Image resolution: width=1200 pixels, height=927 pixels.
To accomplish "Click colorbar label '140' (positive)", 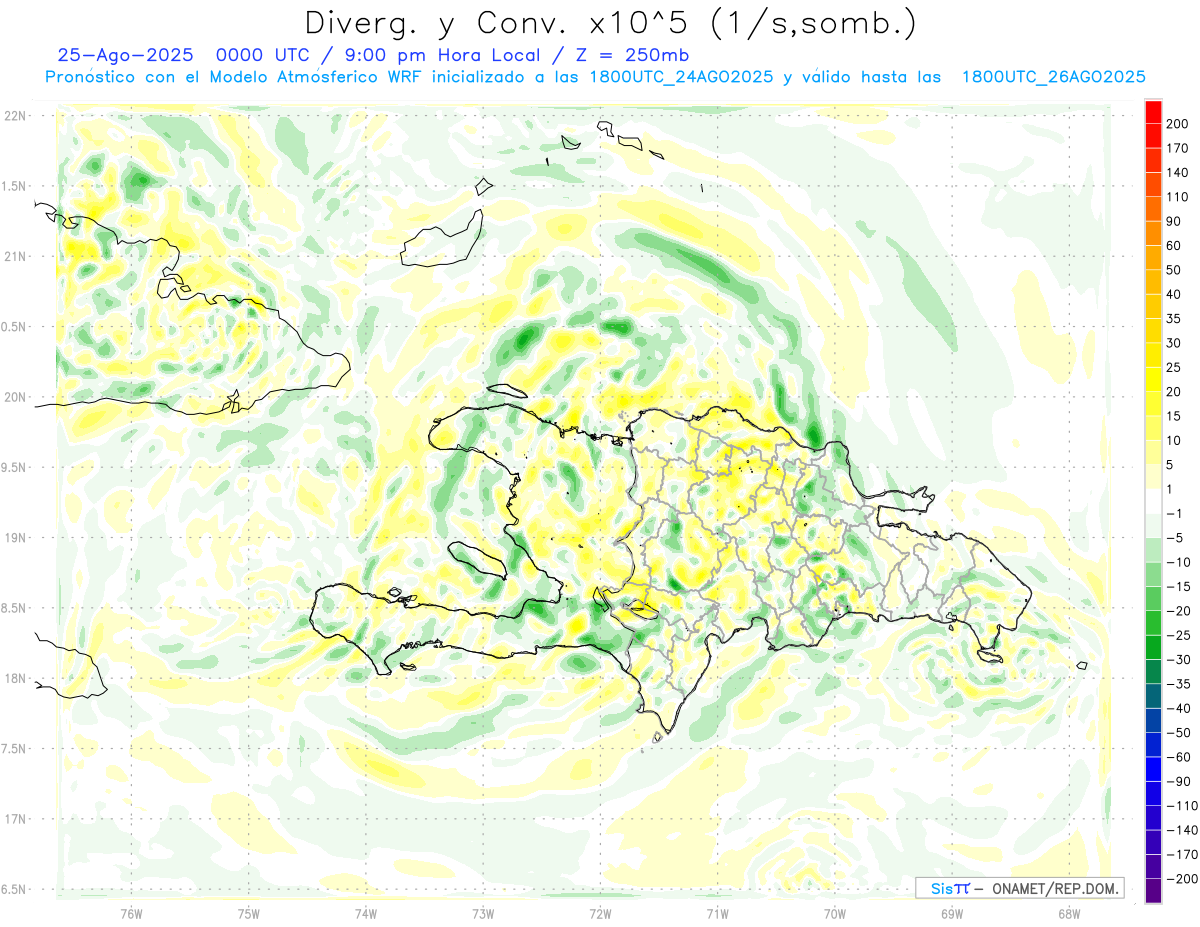I will point(1178,173).
